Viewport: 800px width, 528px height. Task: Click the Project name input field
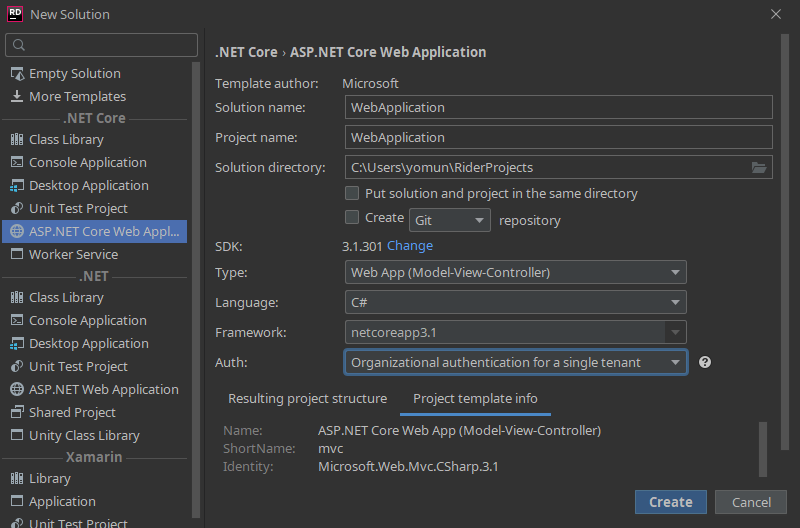coord(558,137)
